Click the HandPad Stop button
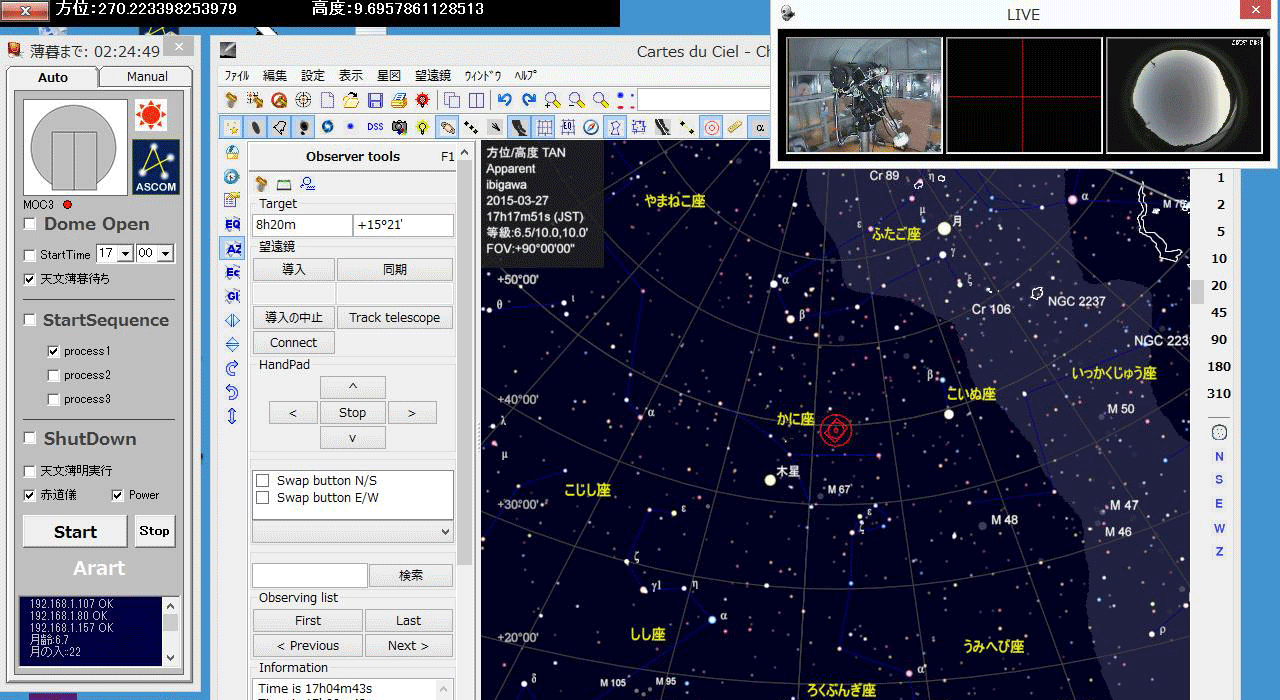Screen dimensions: 1280x700 352,412
